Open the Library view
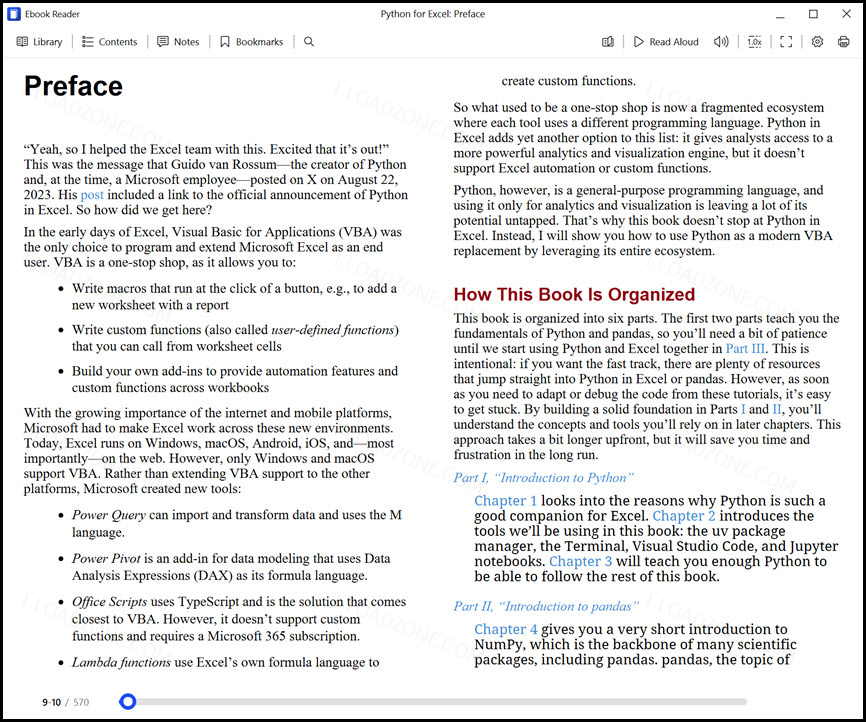This screenshot has width=866, height=722. coord(39,41)
